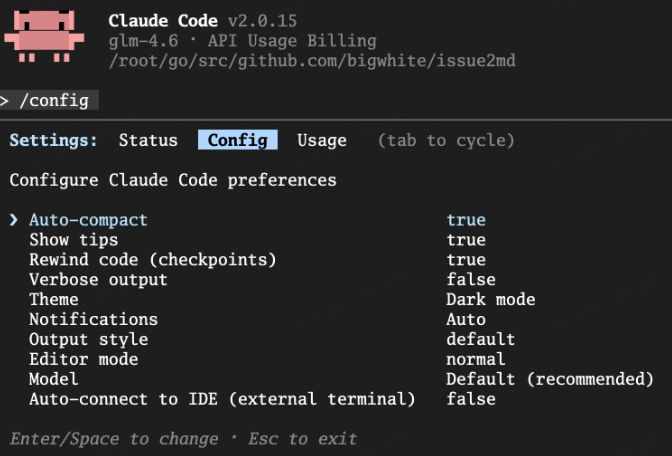The height and width of the screenshot is (456, 672).
Task: Switch to the Status tab
Action: pyautogui.click(x=148, y=141)
